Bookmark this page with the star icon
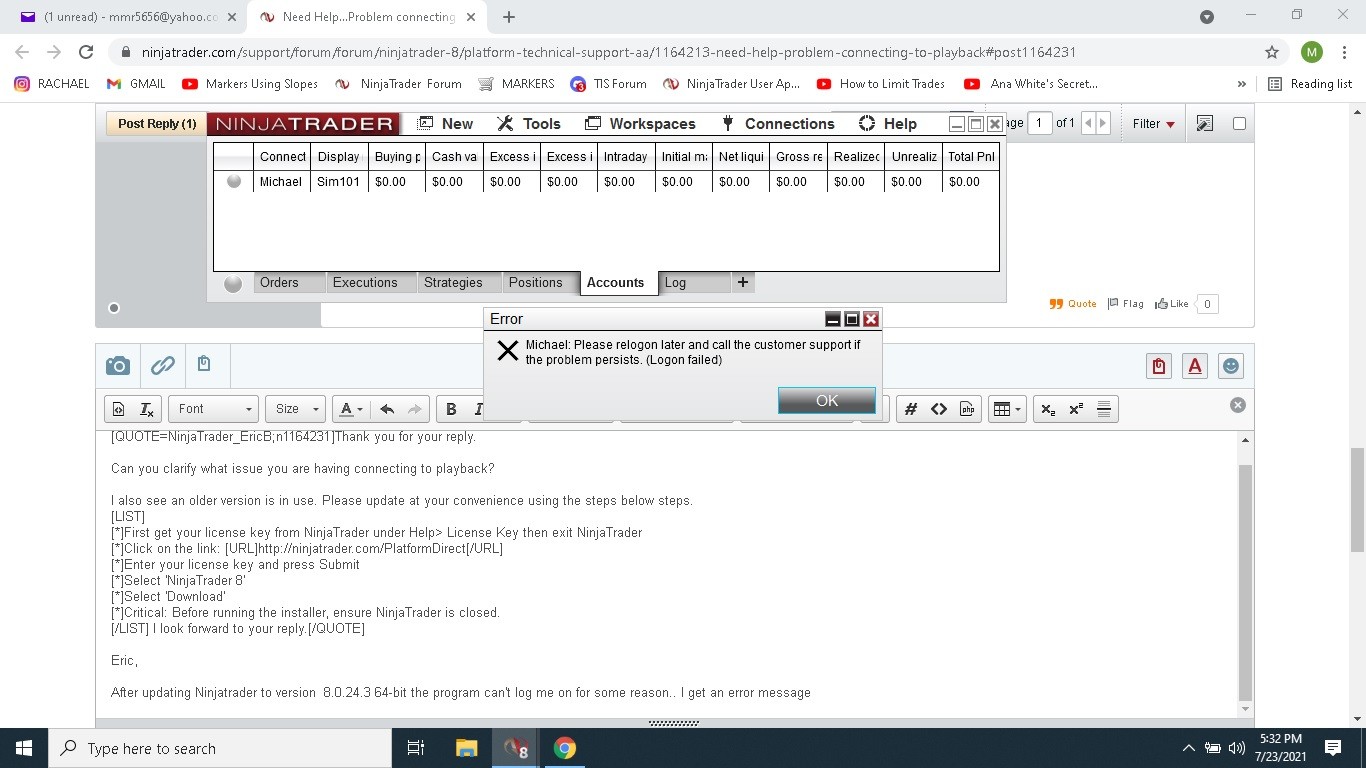This screenshot has width=1366, height=768. point(1272,52)
